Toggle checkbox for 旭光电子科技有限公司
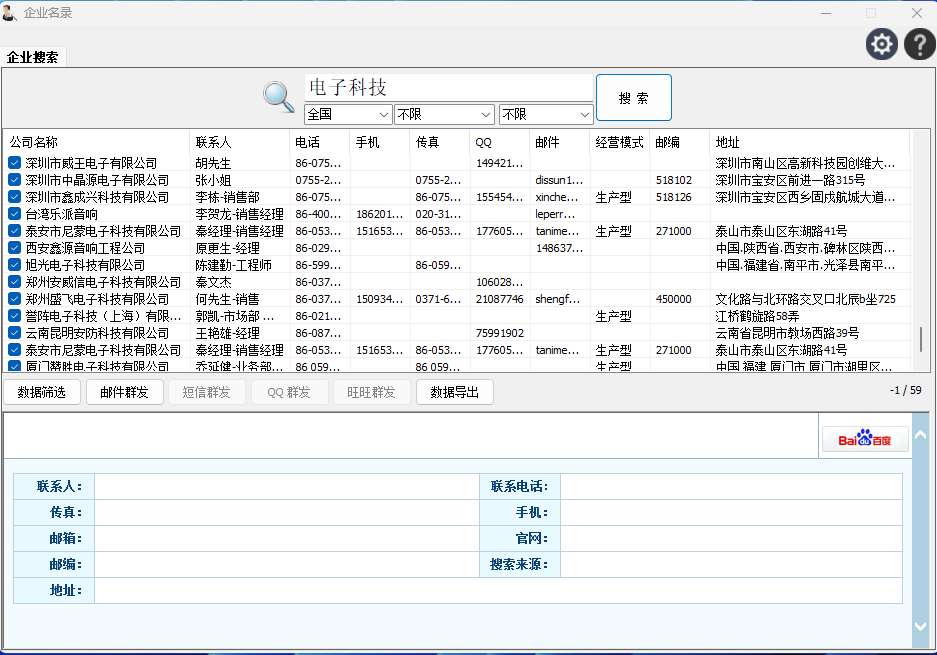Viewport: 937px width, 655px height. [x=15, y=265]
